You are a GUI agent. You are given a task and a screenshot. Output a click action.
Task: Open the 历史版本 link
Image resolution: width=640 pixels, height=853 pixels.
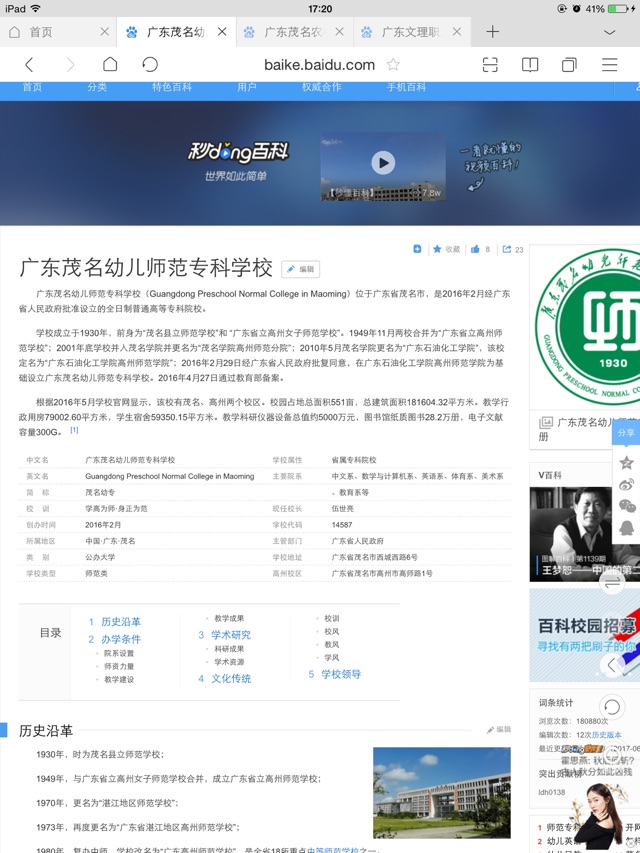point(606,734)
